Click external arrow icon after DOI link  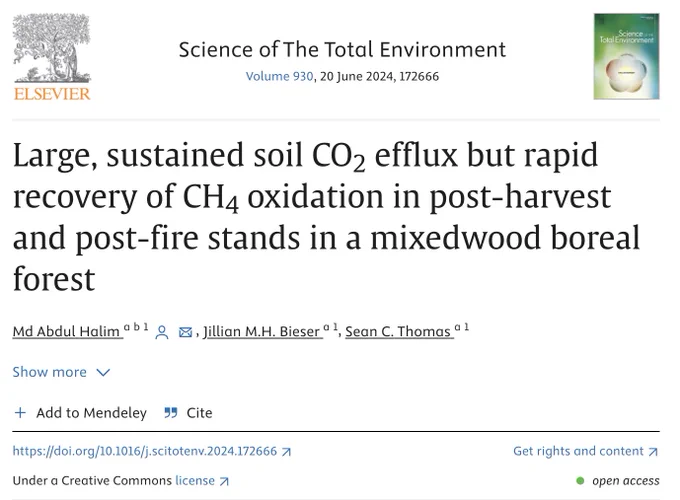286,452
